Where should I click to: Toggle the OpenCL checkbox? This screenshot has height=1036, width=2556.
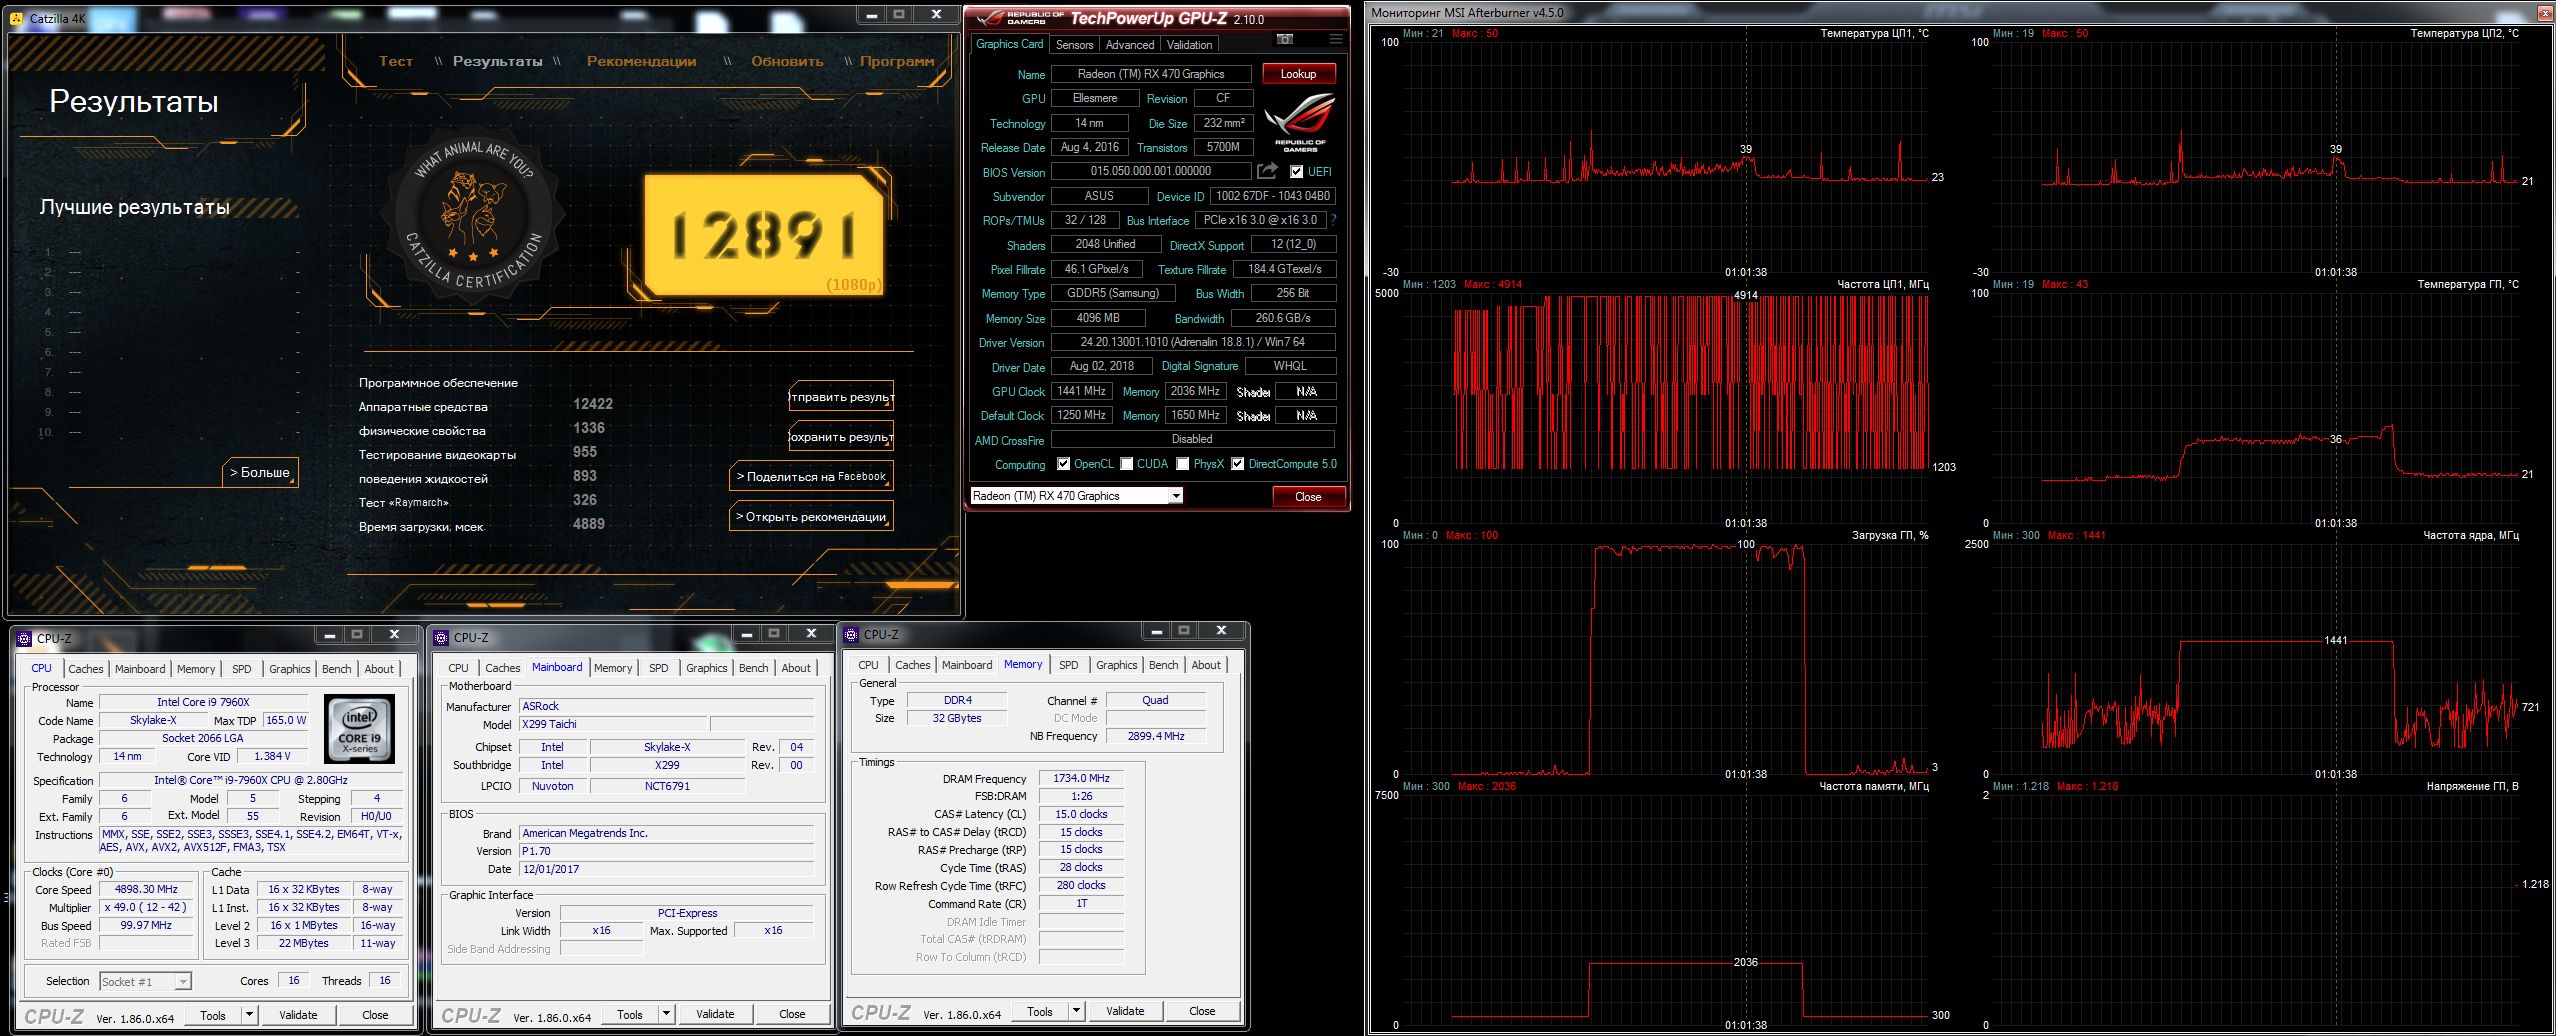pos(1062,464)
